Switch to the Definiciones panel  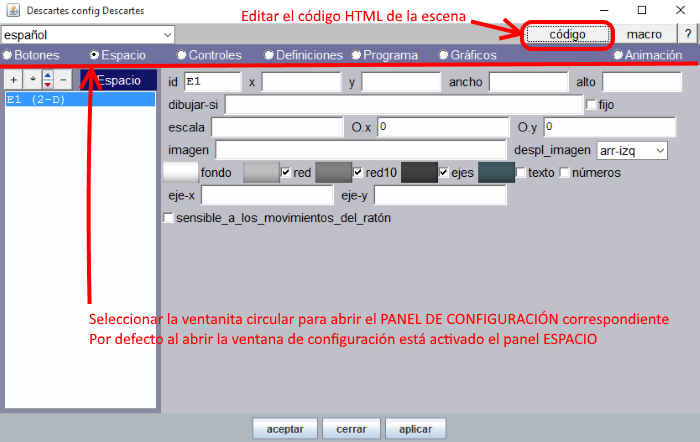[x=268, y=55]
